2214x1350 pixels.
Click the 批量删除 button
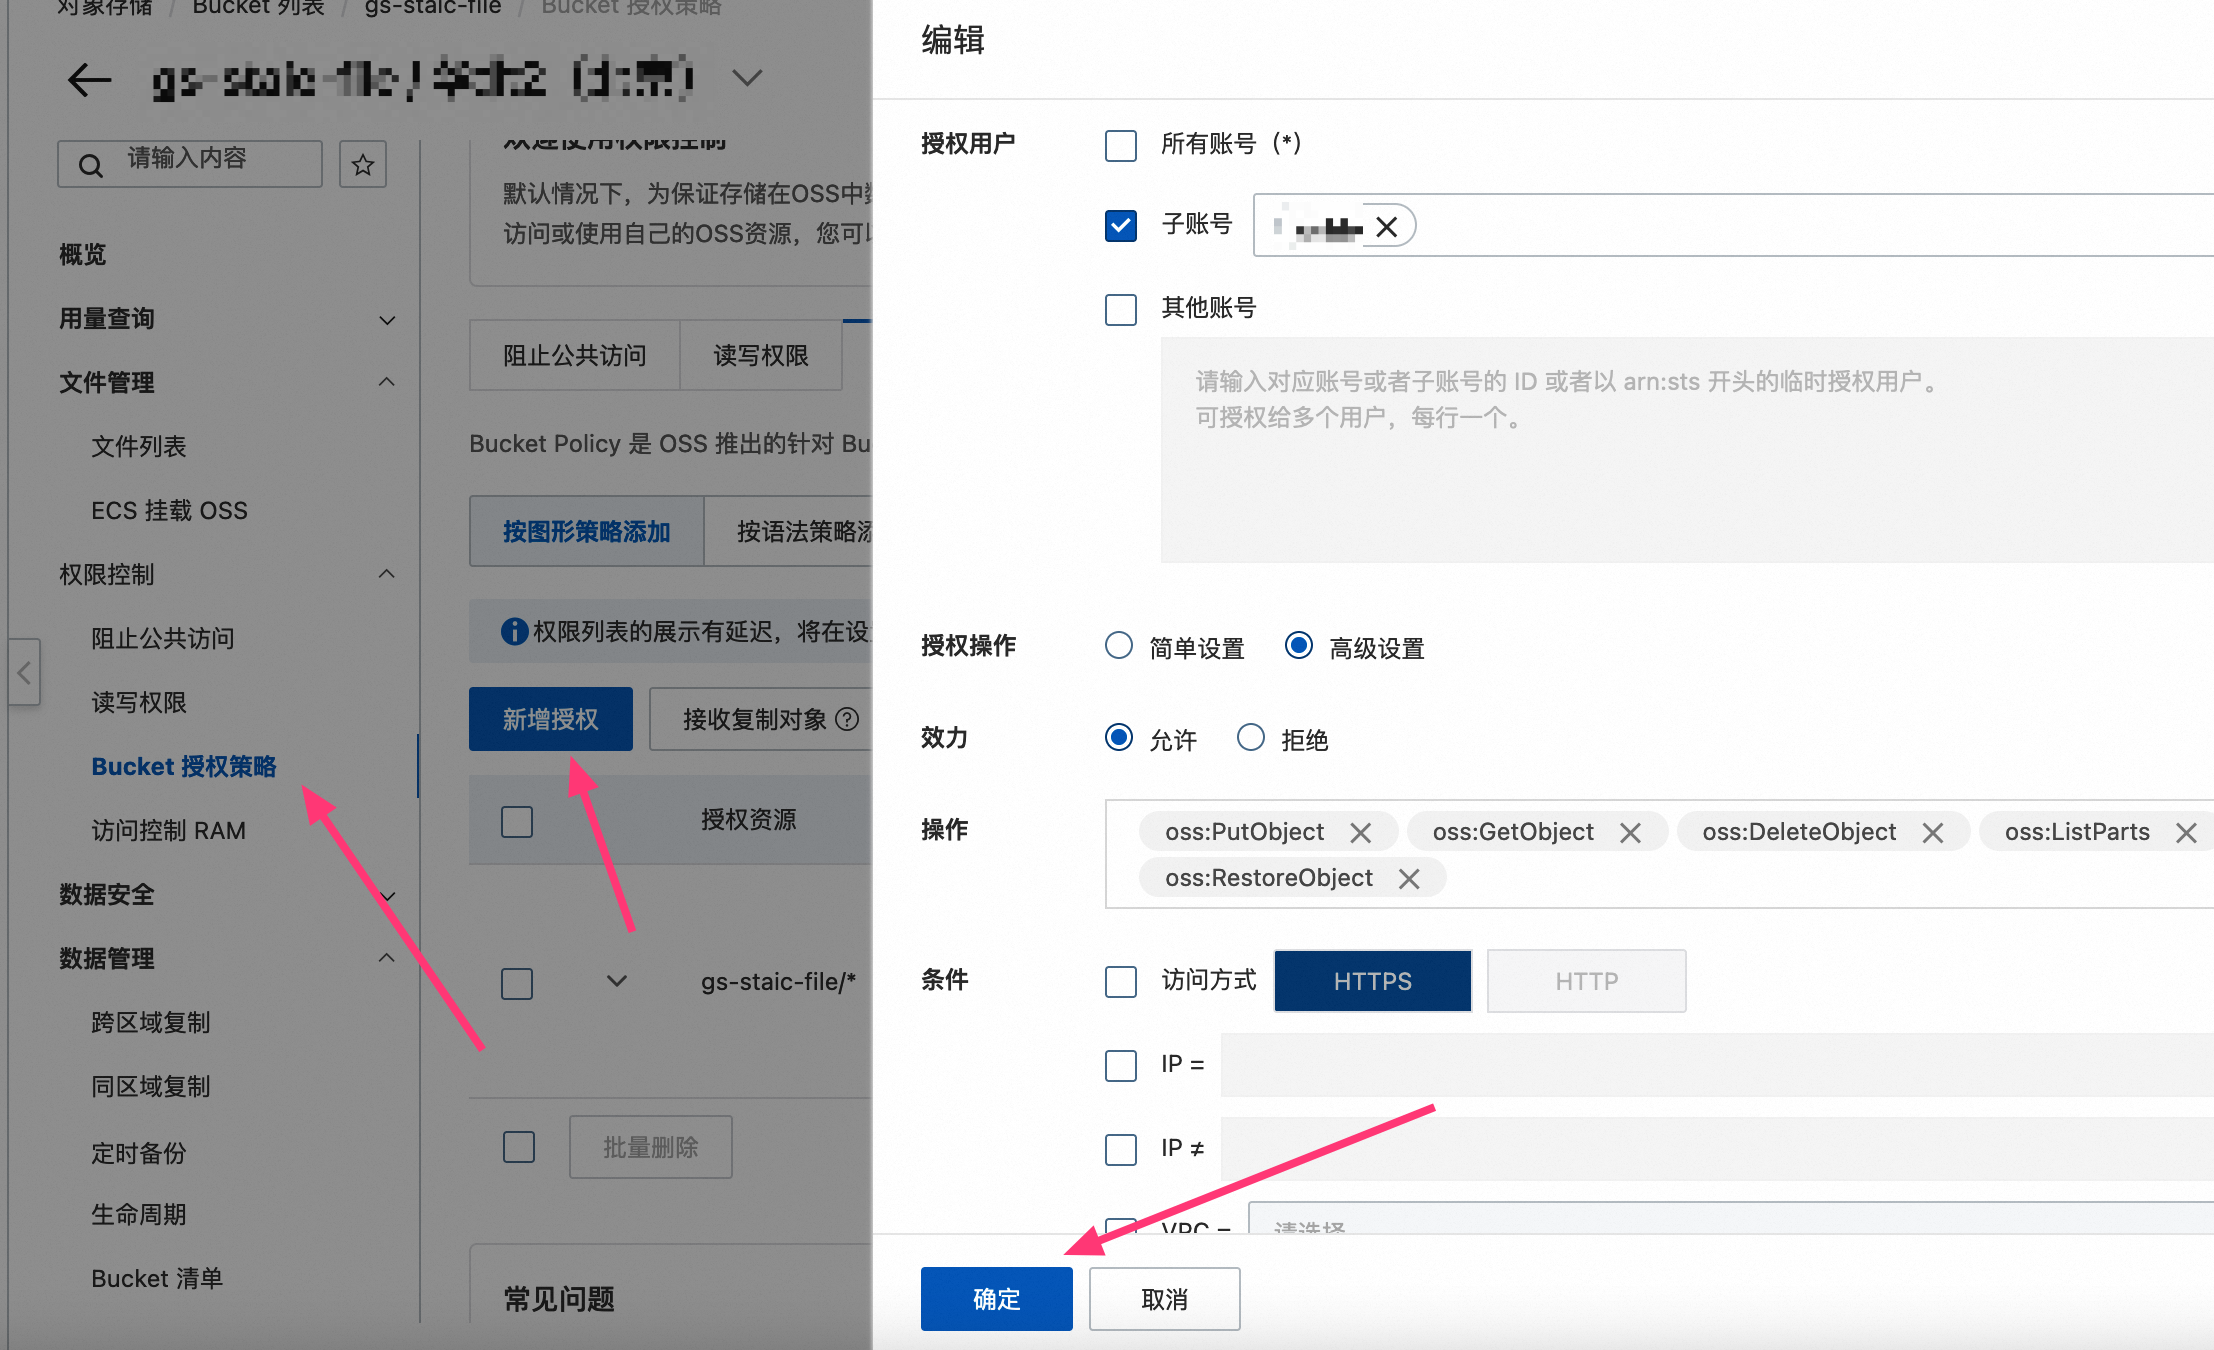click(x=651, y=1147)
